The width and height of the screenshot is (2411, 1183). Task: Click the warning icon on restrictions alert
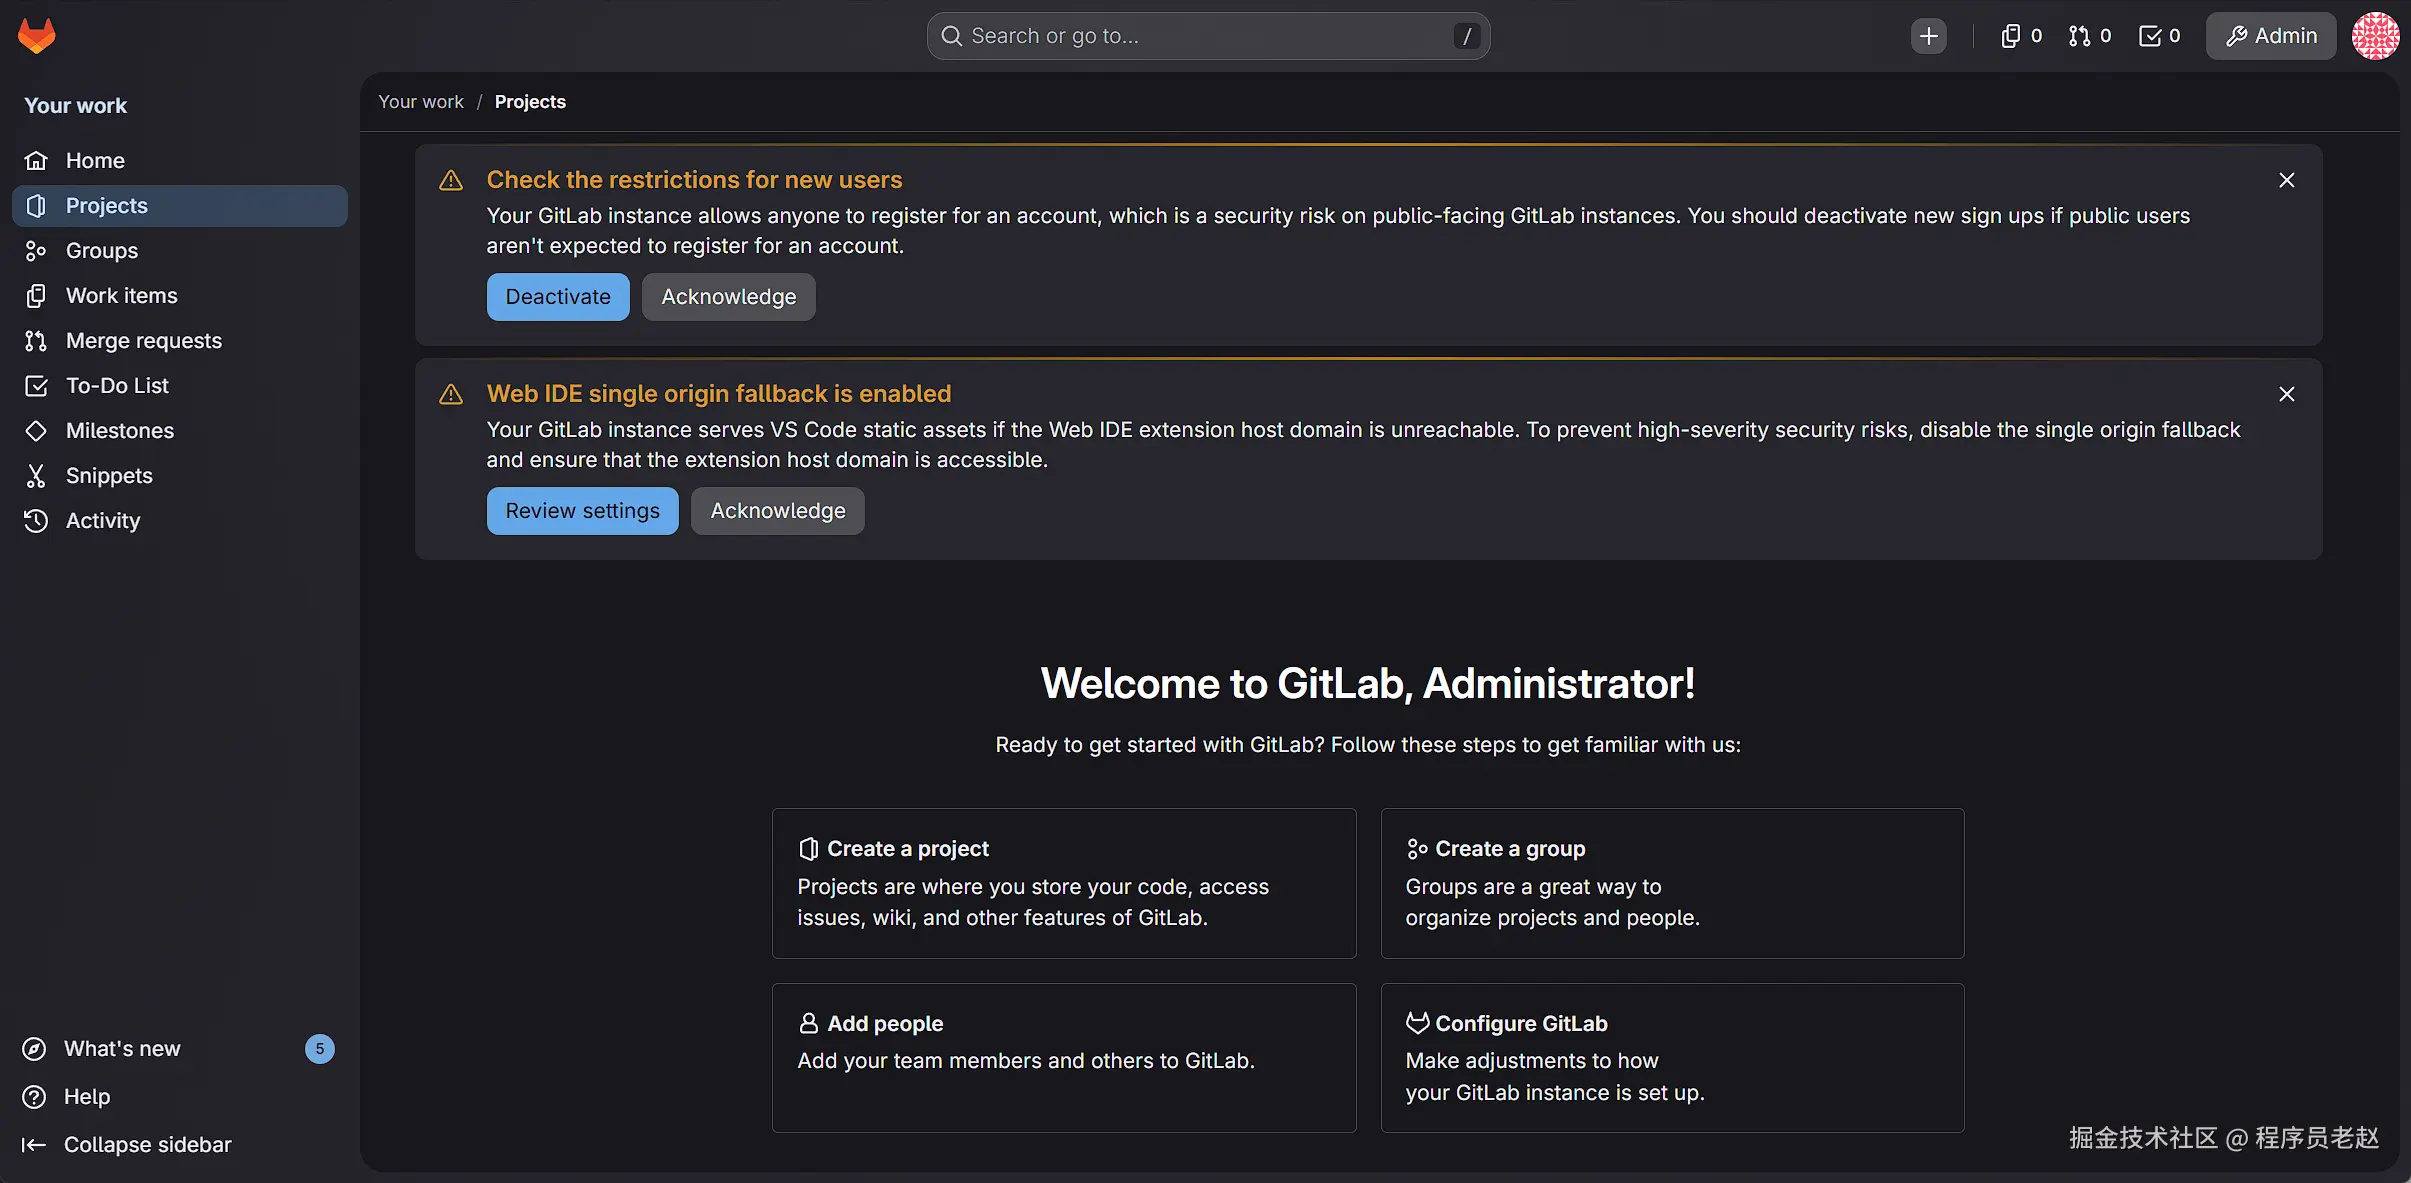(x=451, y=180)
